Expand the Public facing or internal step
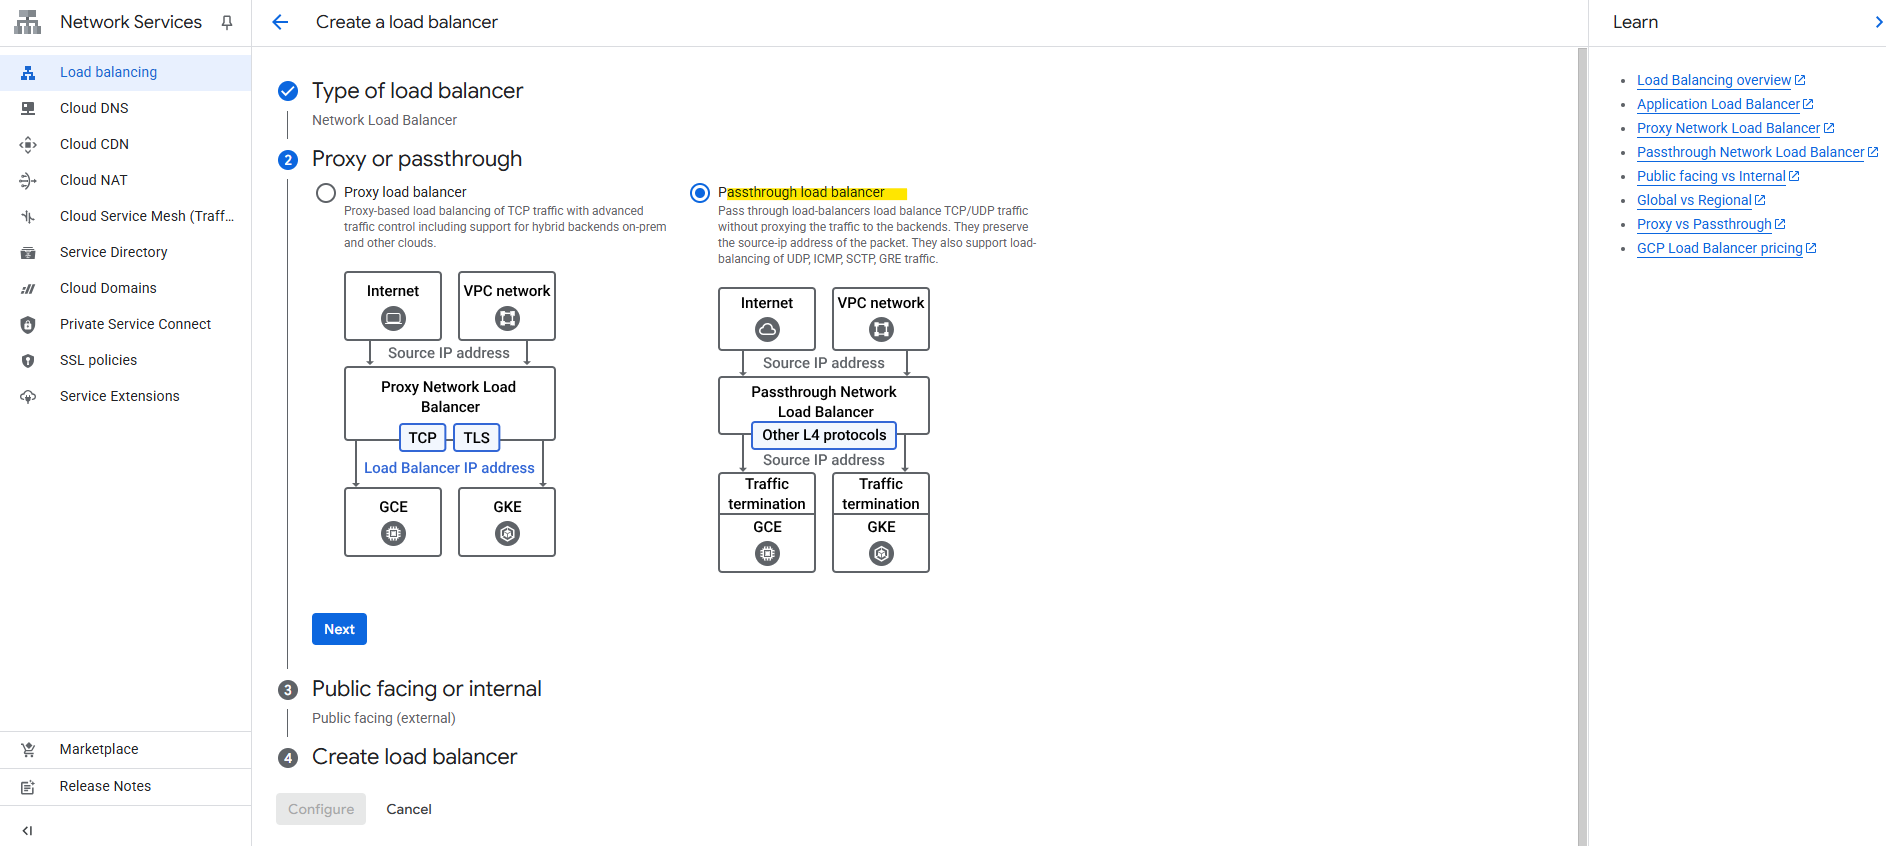Screen dimensions: 1886x846 pos(426,689)
